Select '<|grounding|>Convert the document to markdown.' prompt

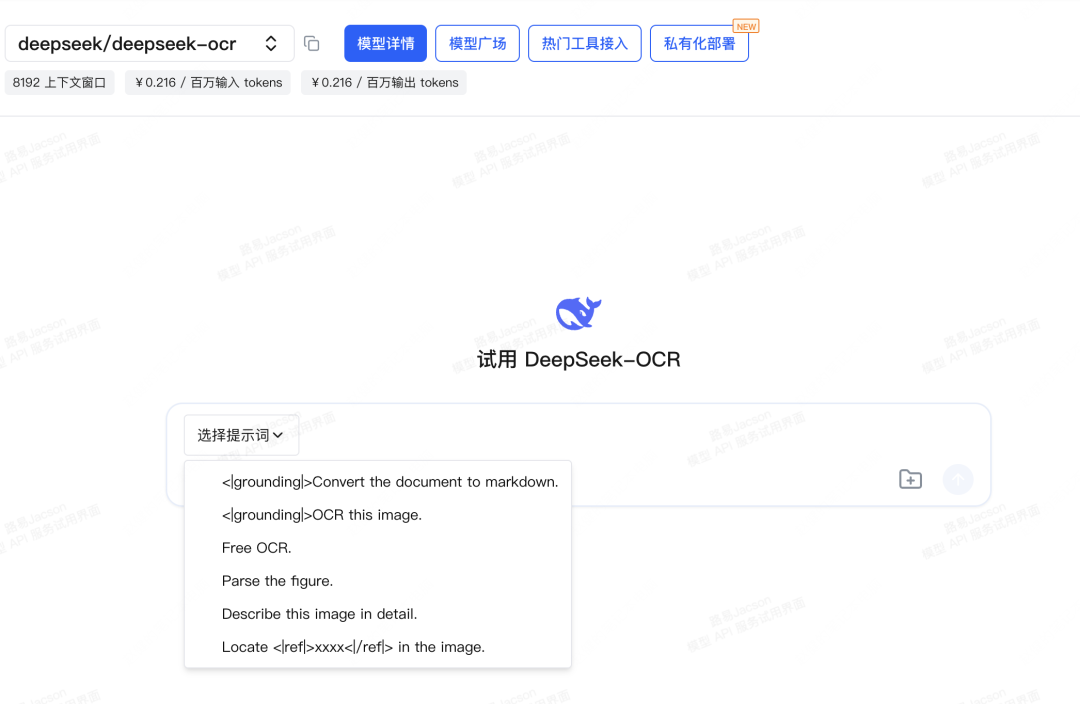click(x=378, y=482)
